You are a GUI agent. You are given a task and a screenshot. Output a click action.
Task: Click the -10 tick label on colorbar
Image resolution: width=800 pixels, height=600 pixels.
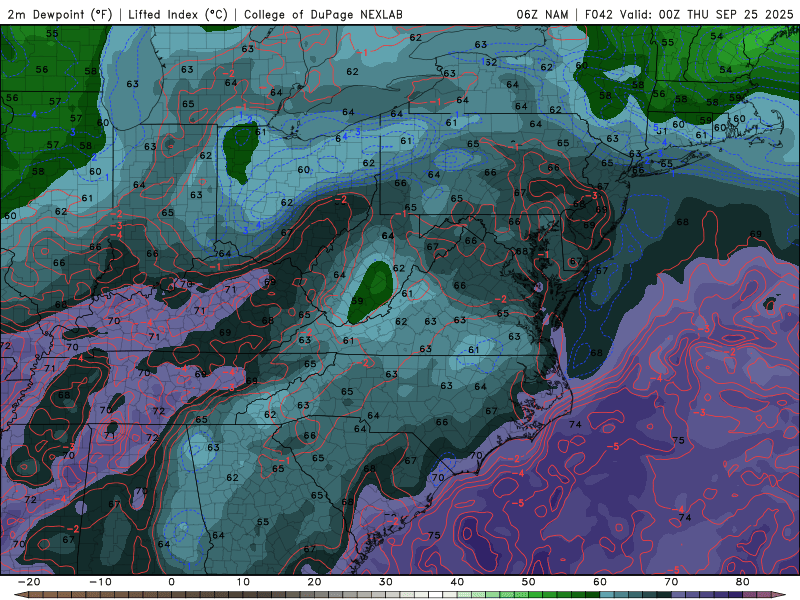click(100, 582)
